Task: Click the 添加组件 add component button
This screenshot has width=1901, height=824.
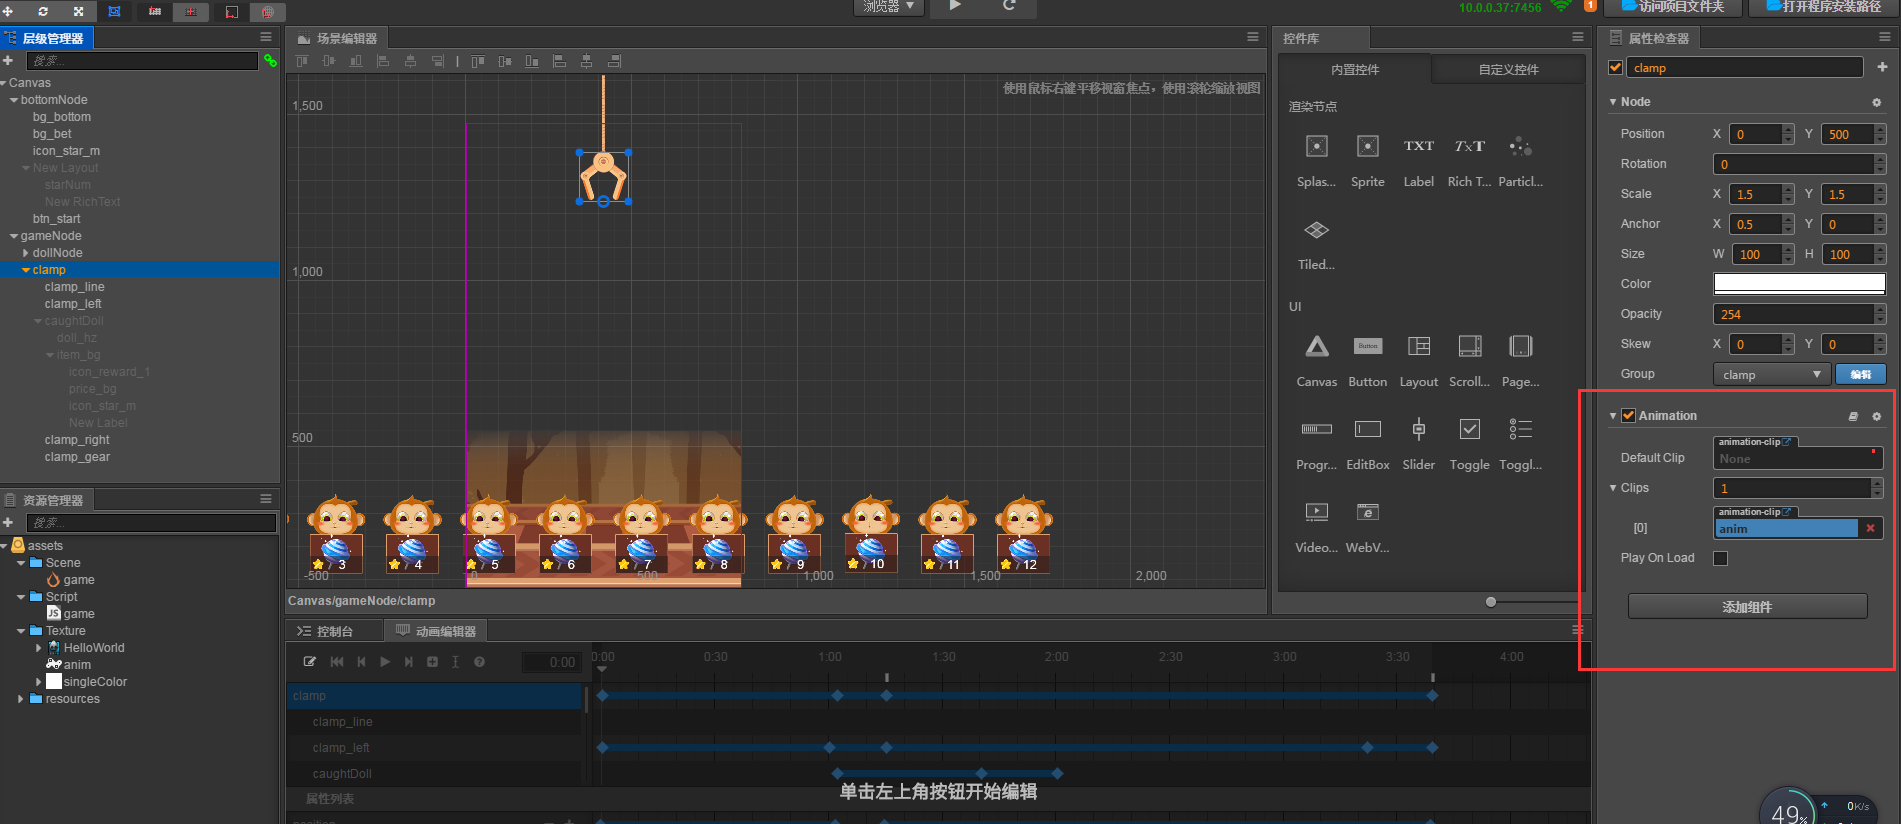Action: (1747, 607)
